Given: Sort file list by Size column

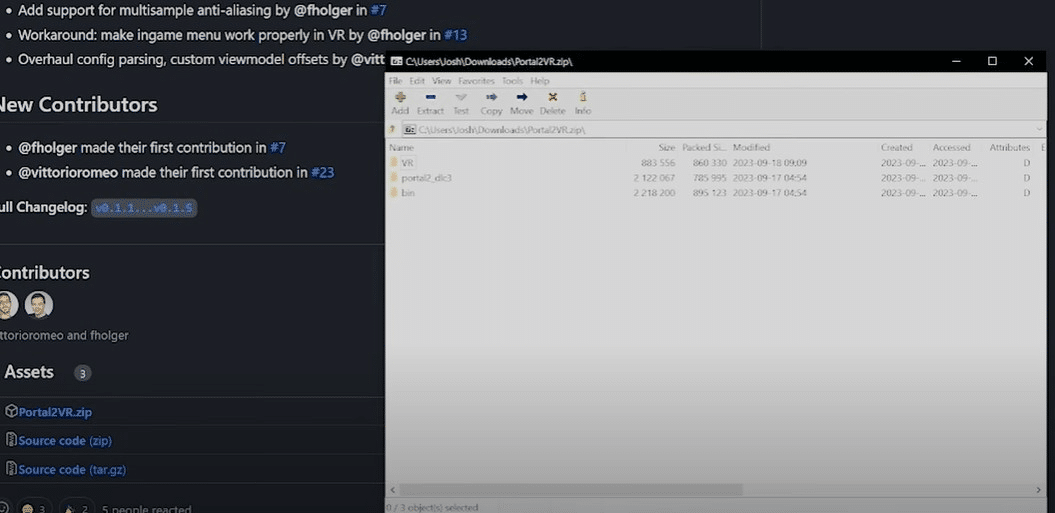Looking at the screenshot, I should 666,147.
